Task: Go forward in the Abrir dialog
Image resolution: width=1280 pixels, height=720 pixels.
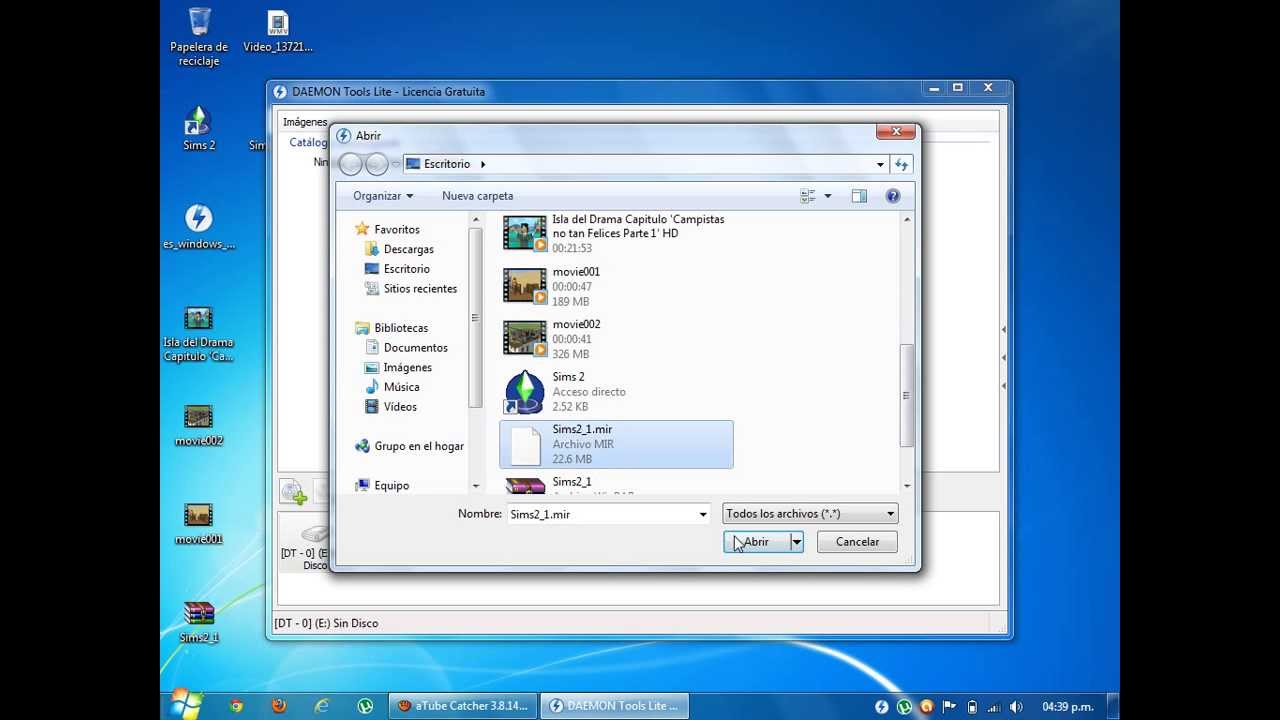Action: 377,164
